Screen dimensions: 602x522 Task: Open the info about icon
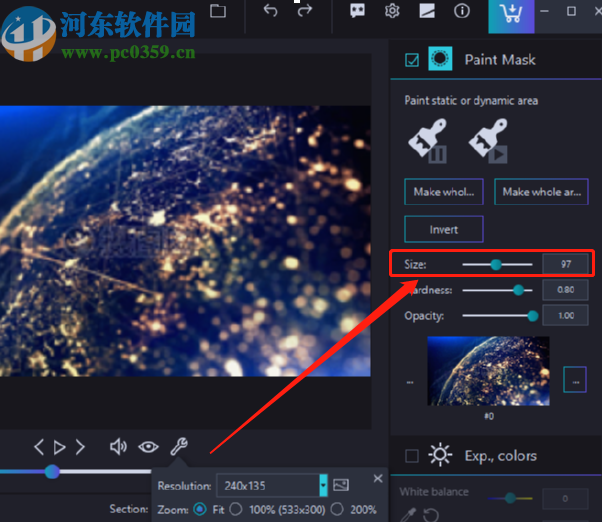pos(461,10)
